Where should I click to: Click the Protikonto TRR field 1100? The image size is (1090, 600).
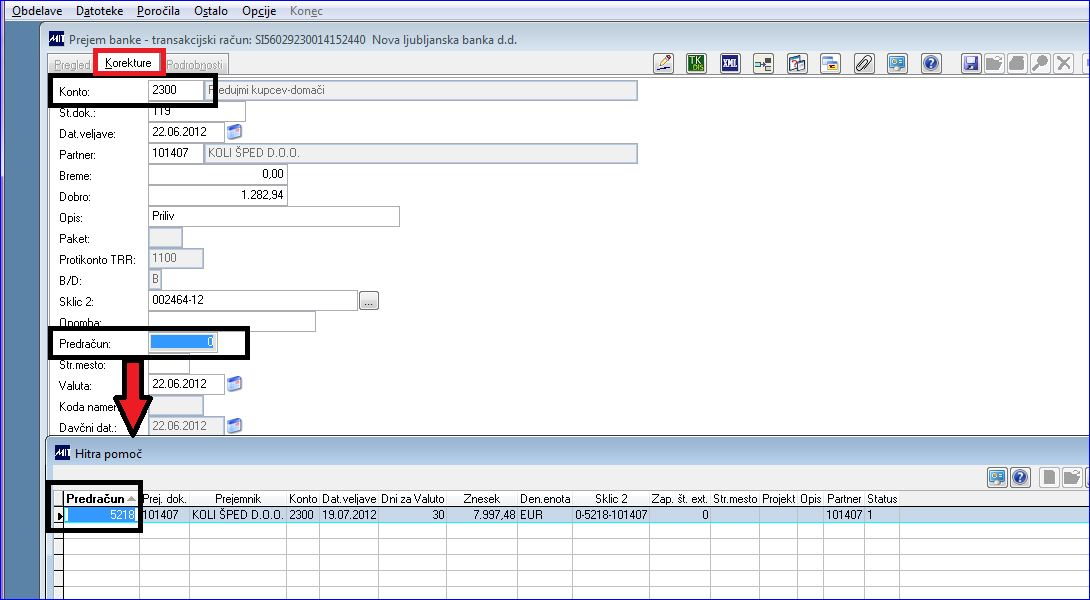point(176,259)
